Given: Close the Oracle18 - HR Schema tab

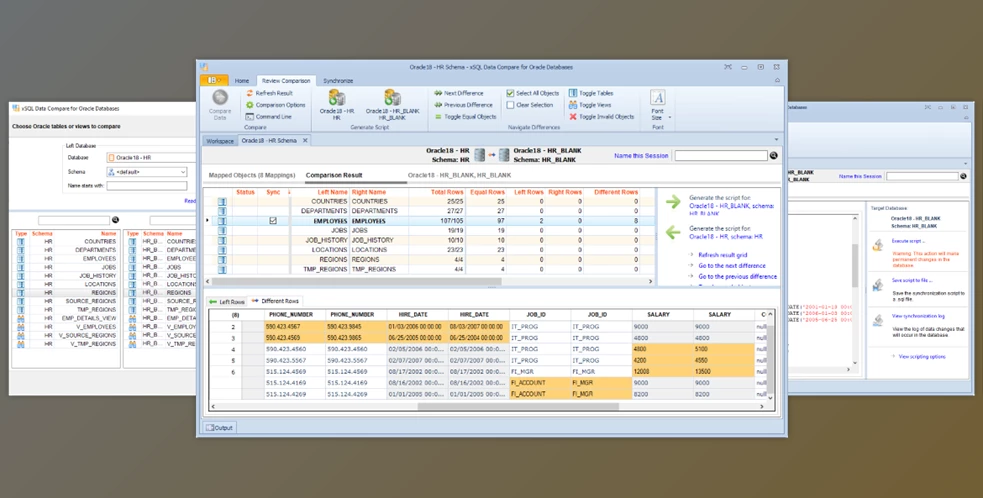Looking at the screenshot, I should [x=305, y=140].
